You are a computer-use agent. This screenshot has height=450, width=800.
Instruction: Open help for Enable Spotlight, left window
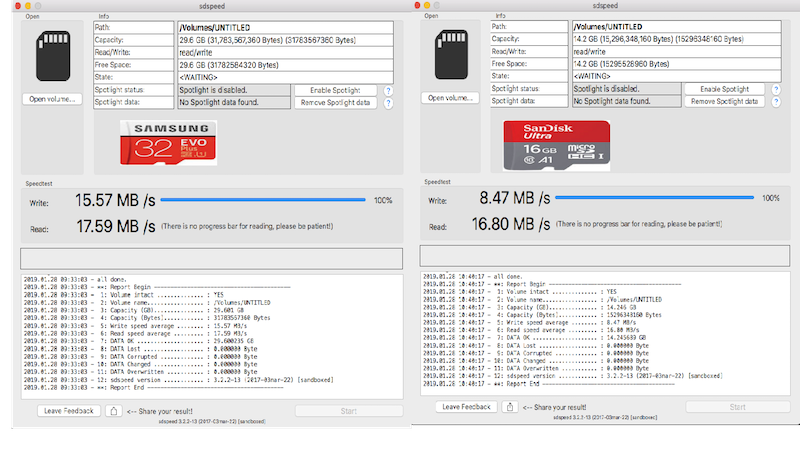(387, 90)
